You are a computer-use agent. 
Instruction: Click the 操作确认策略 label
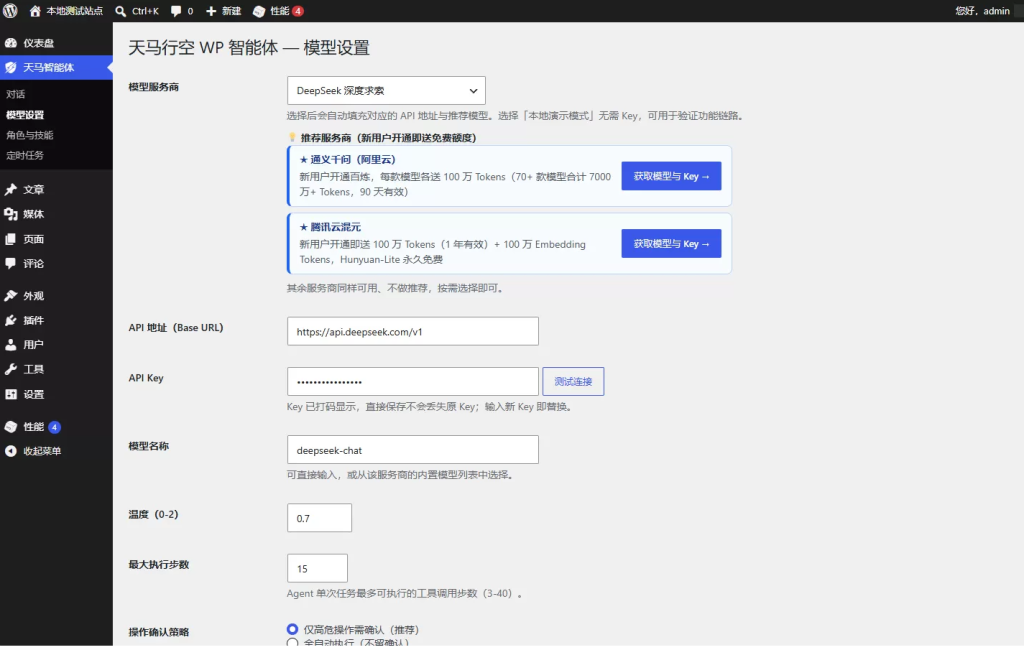click(x=159, y=632)
